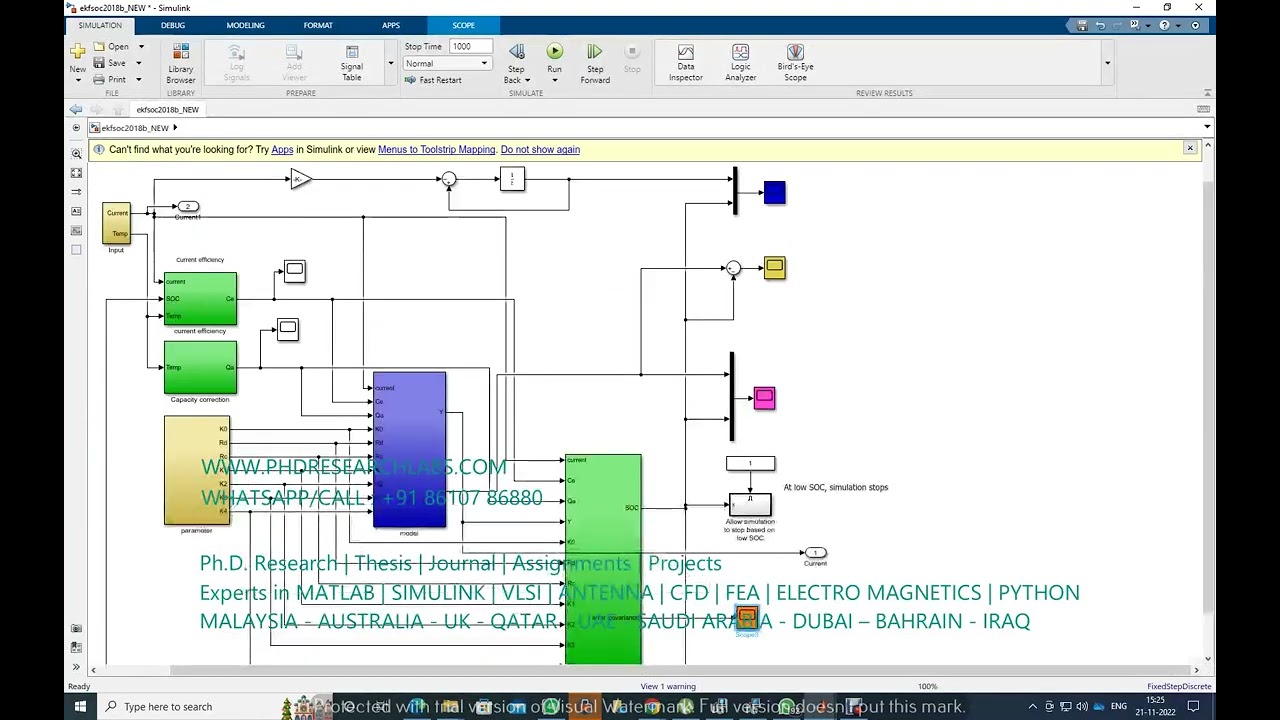
Task: Expand the Prepare gallery arrow
Action: 391,63
